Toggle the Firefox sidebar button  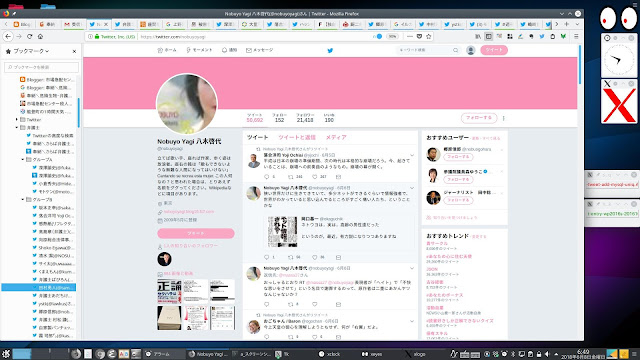click(x=489, y=36)
